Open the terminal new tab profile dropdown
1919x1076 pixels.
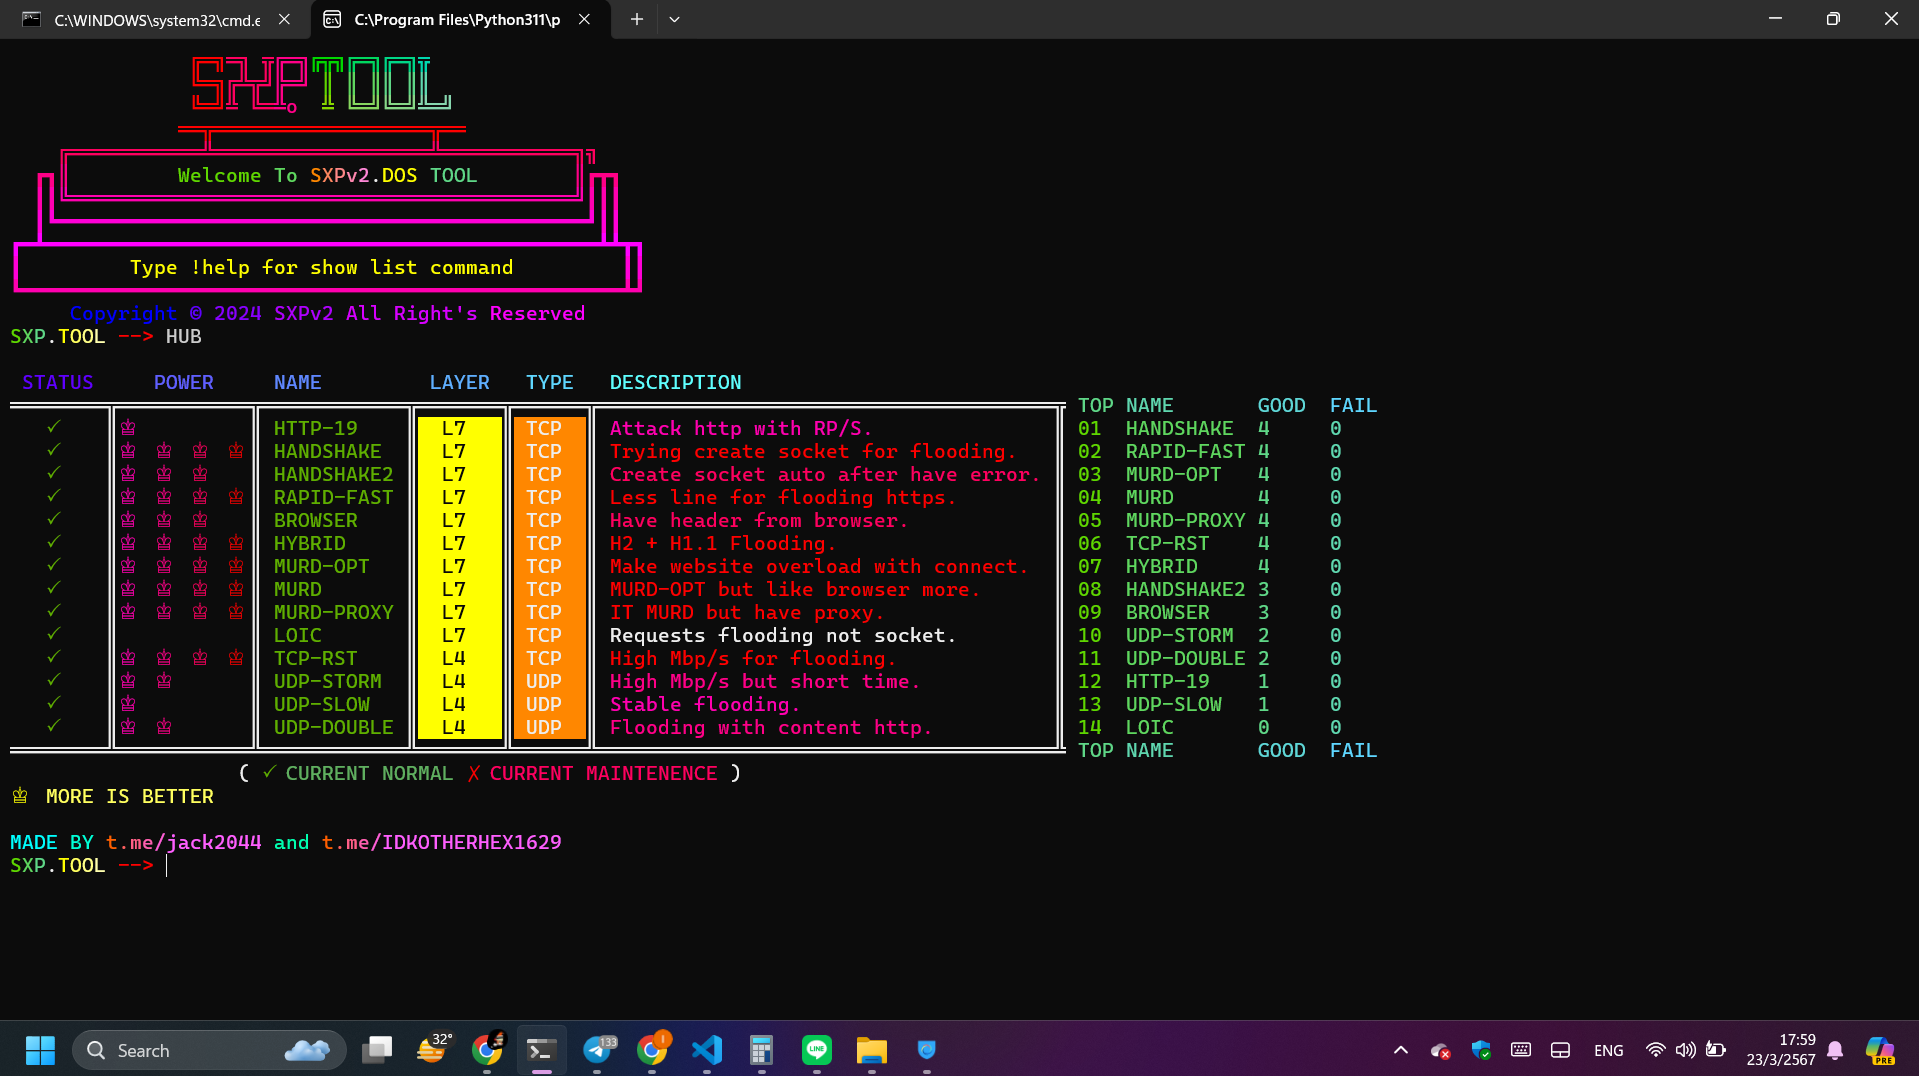click(674, 19)
